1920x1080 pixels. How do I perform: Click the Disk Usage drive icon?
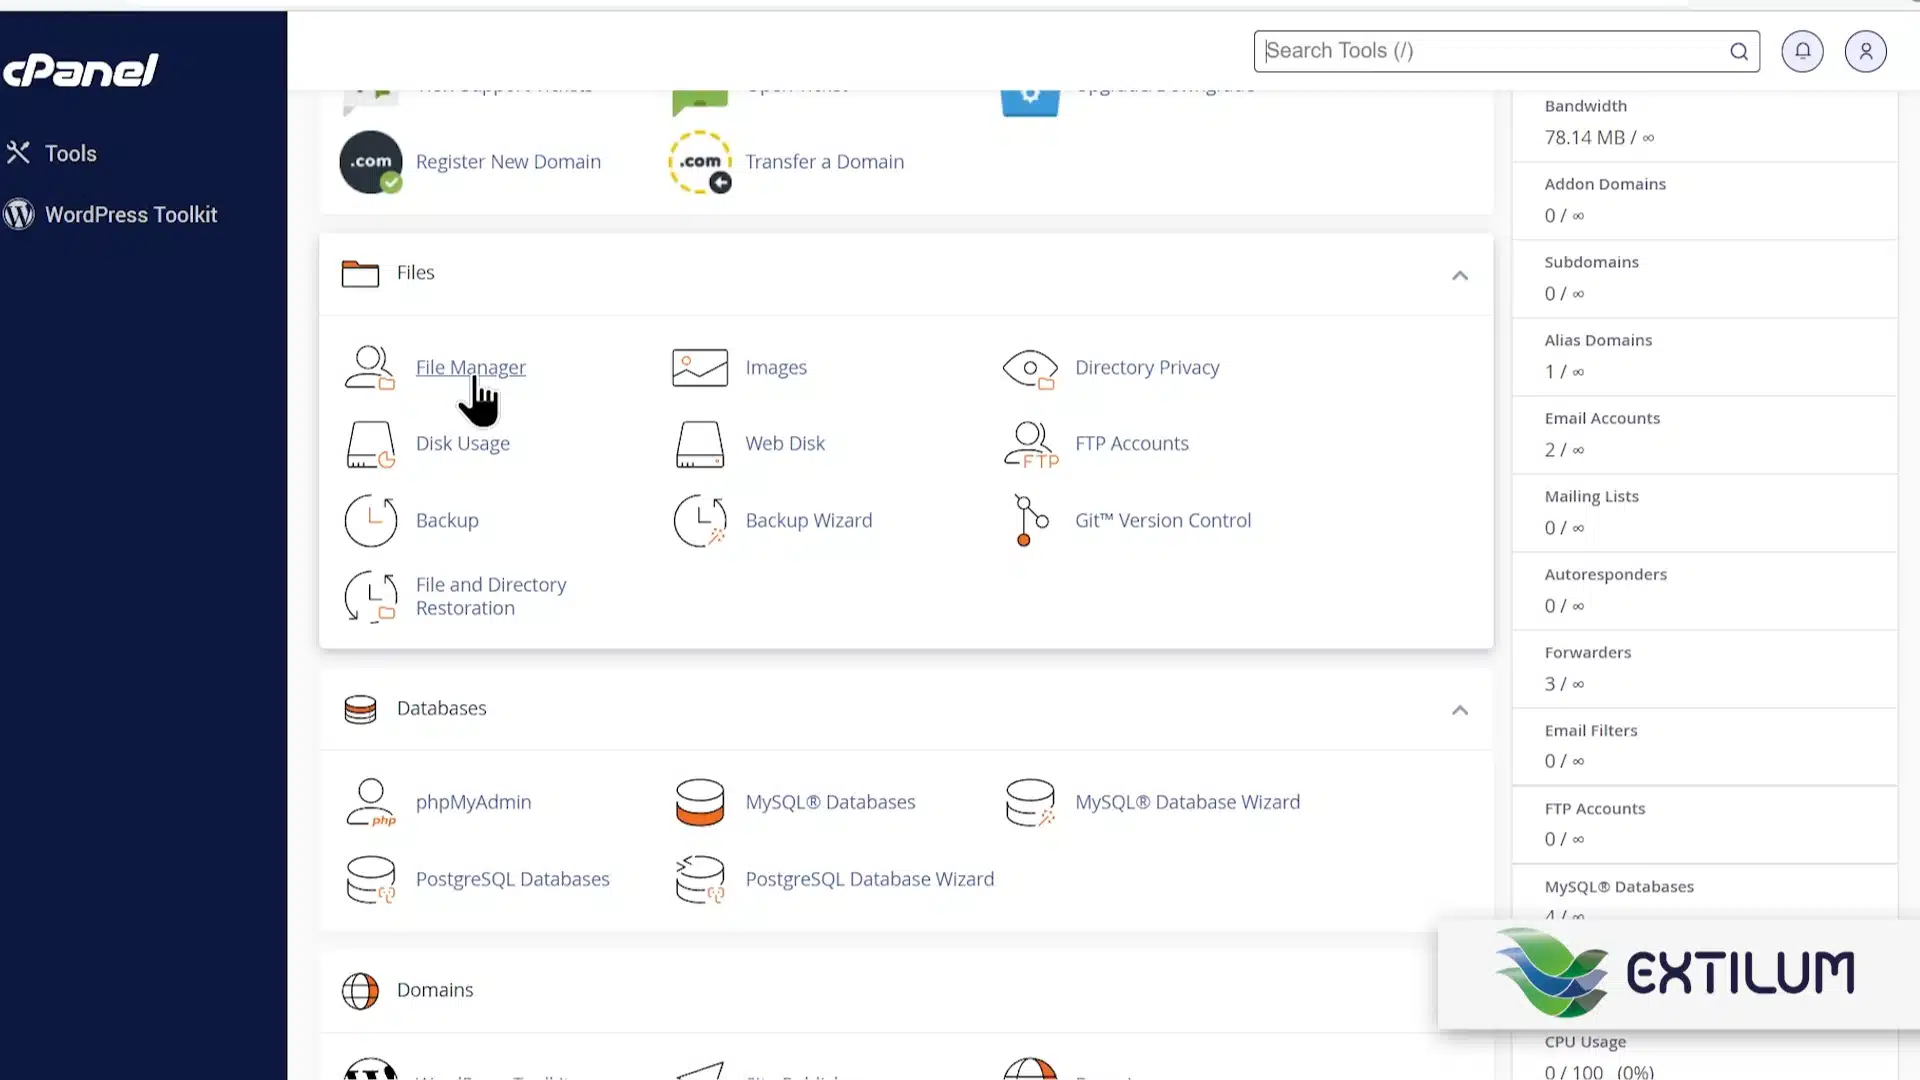click(370, 444)
